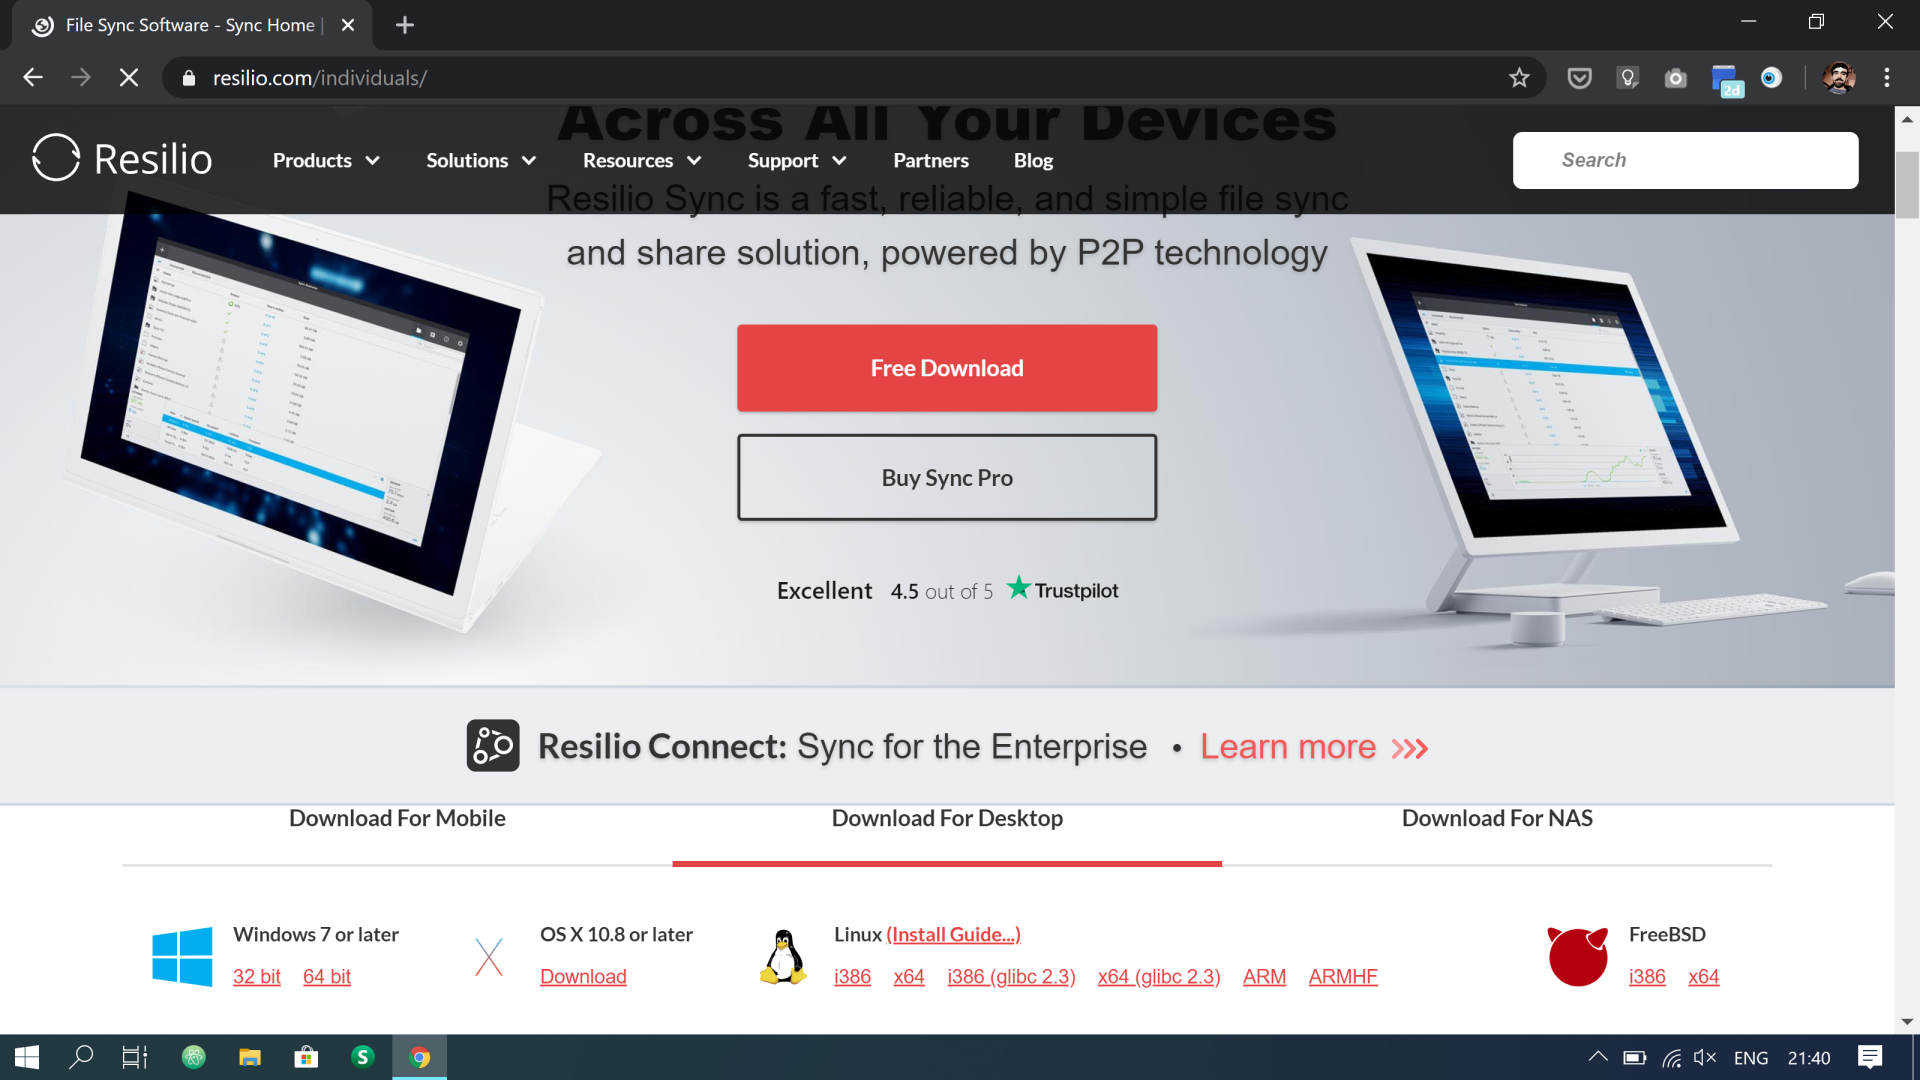Follow the Learn more link
Viewport: 1920px width, 1080px height.
(1314, 747)
